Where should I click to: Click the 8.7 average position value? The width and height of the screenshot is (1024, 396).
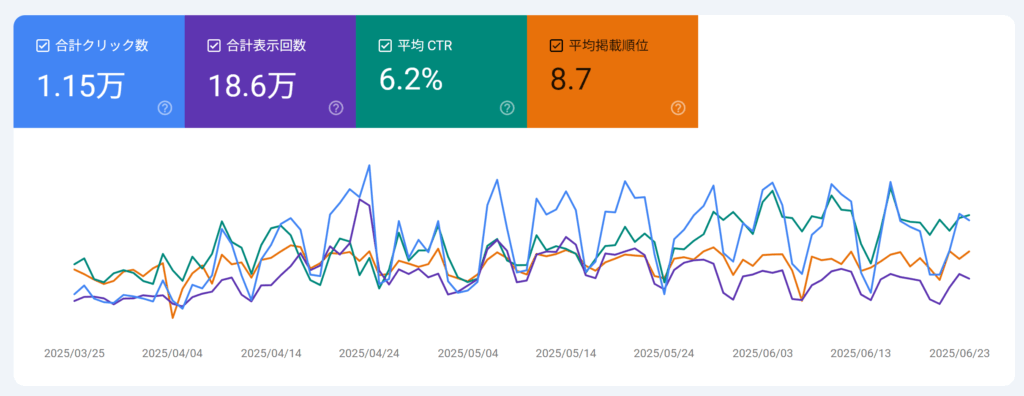571,80
